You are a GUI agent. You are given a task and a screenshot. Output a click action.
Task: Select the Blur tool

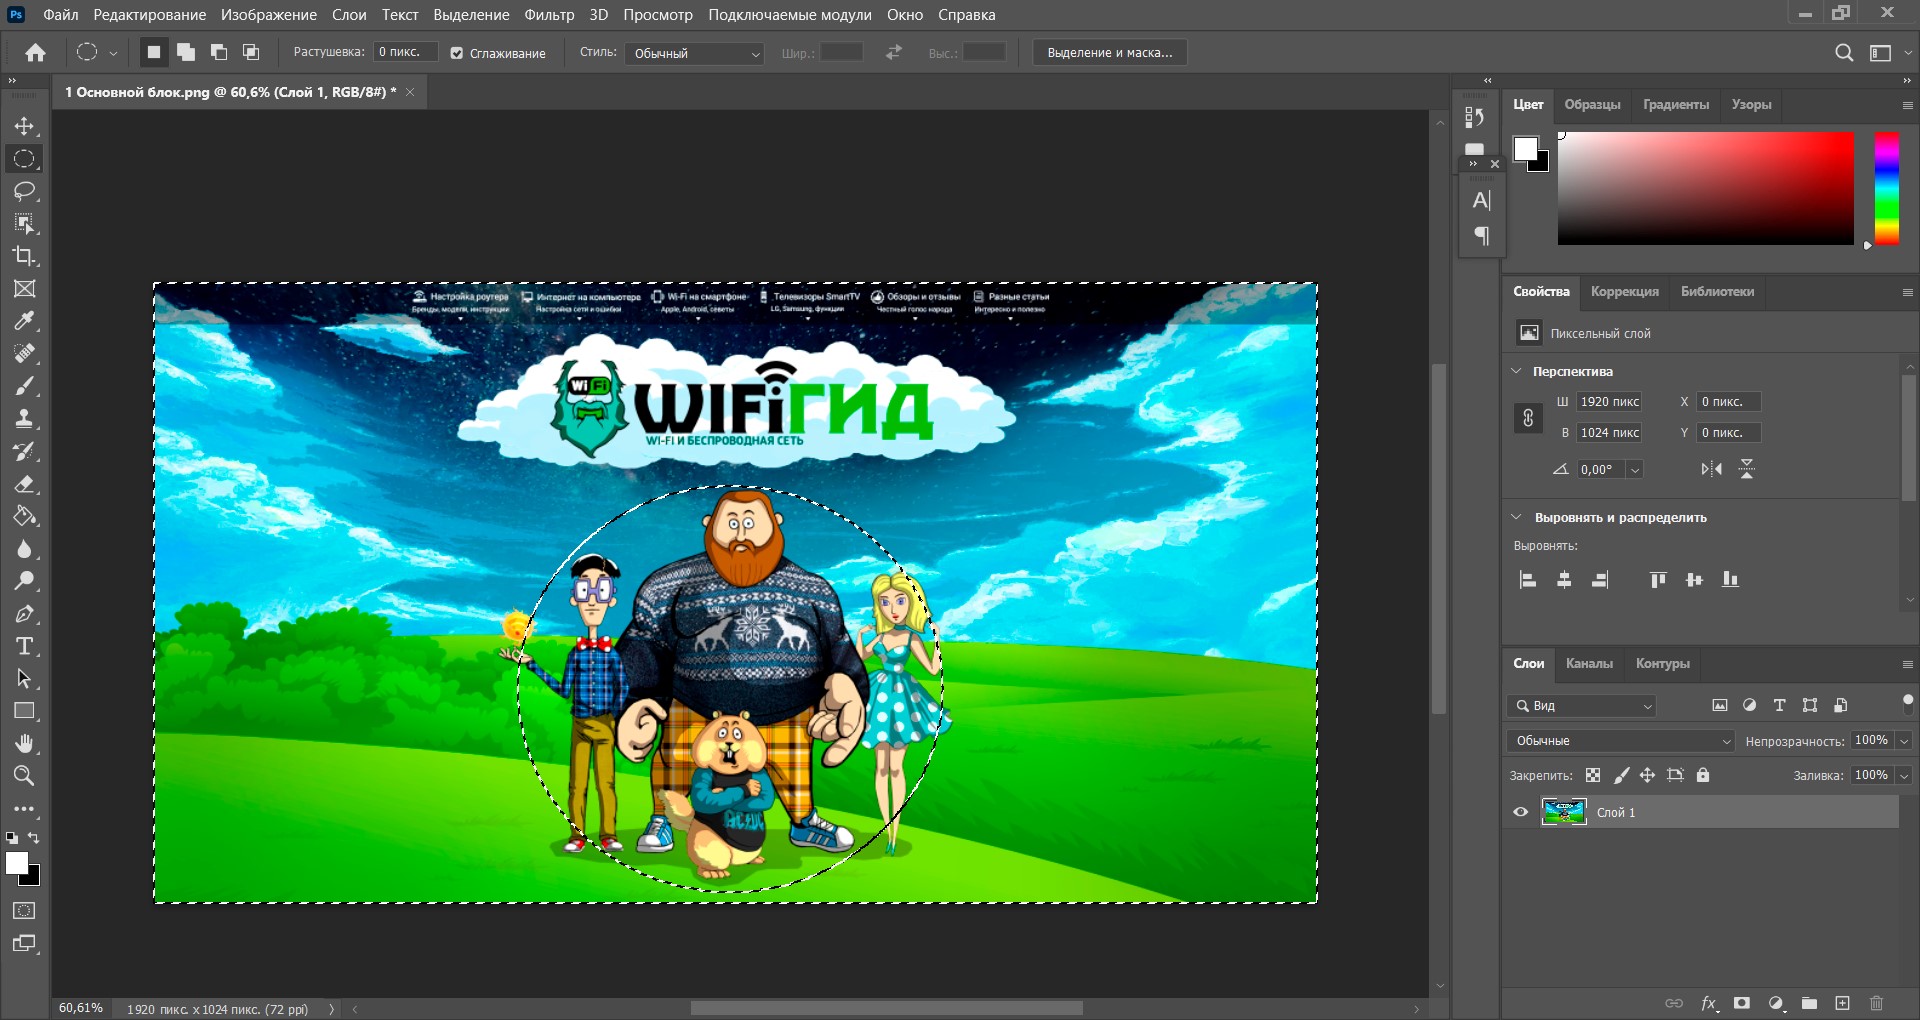pos(24,549)
